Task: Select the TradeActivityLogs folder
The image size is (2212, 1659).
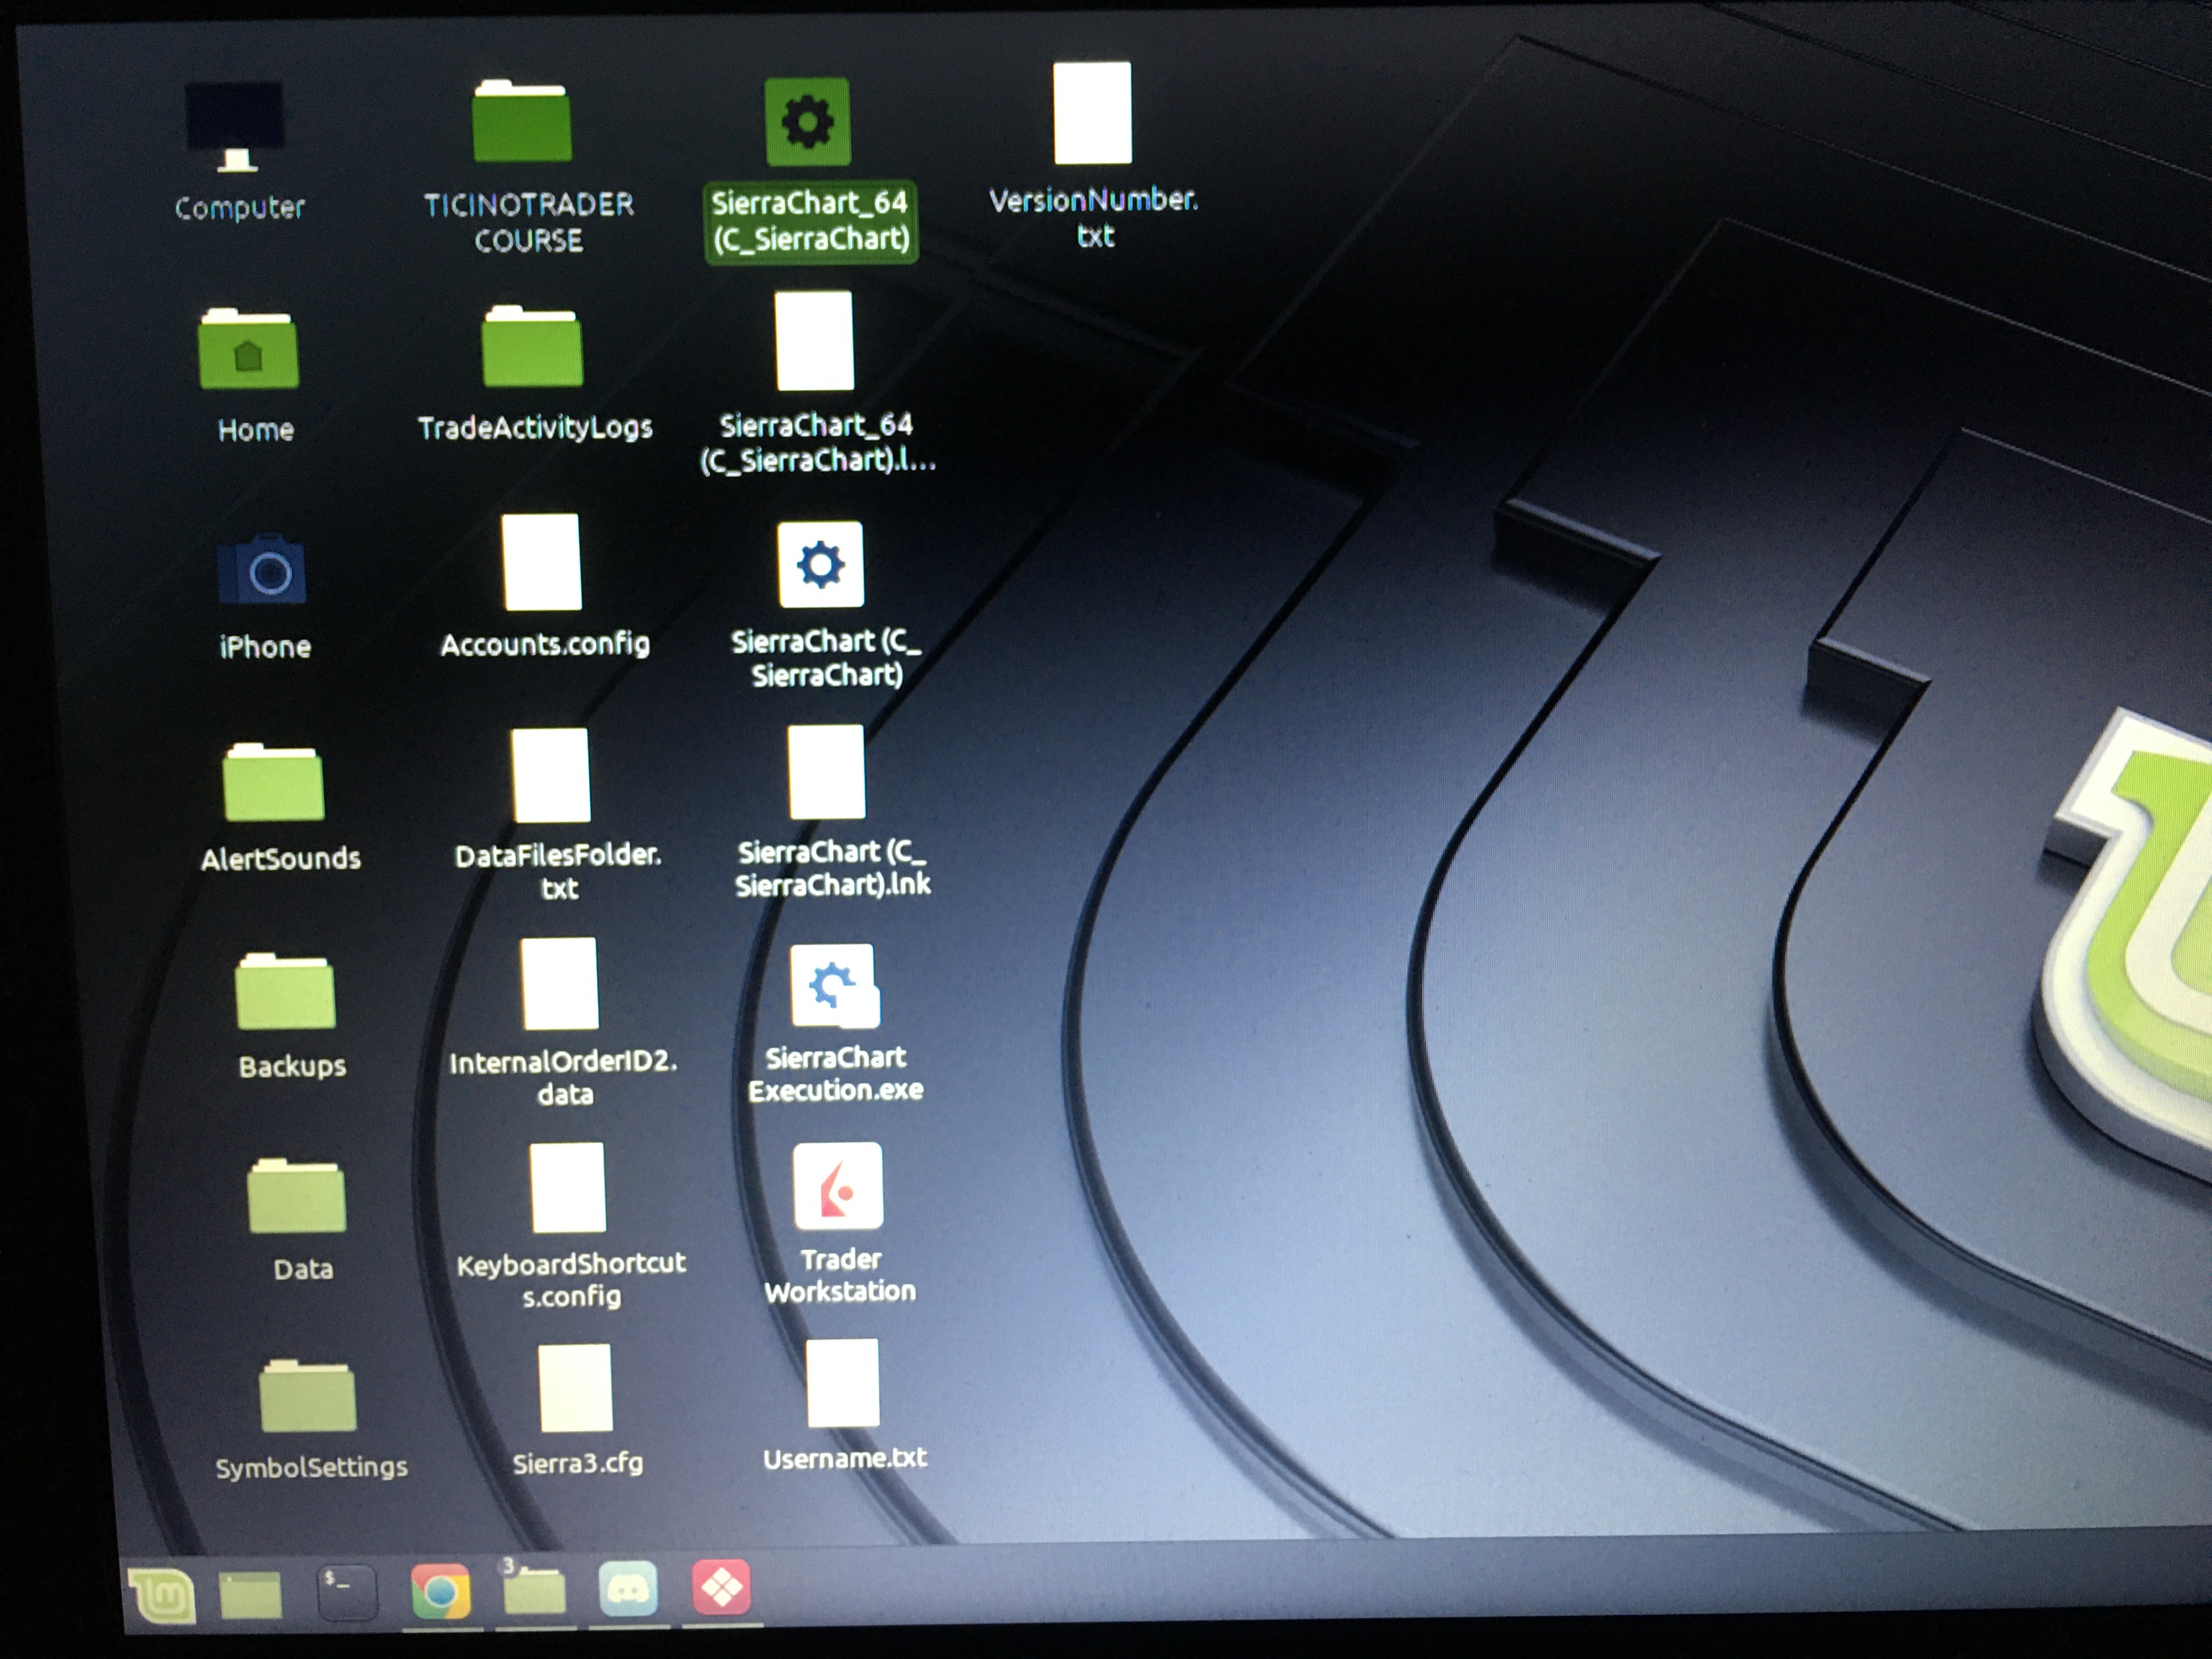Action: 532,349
